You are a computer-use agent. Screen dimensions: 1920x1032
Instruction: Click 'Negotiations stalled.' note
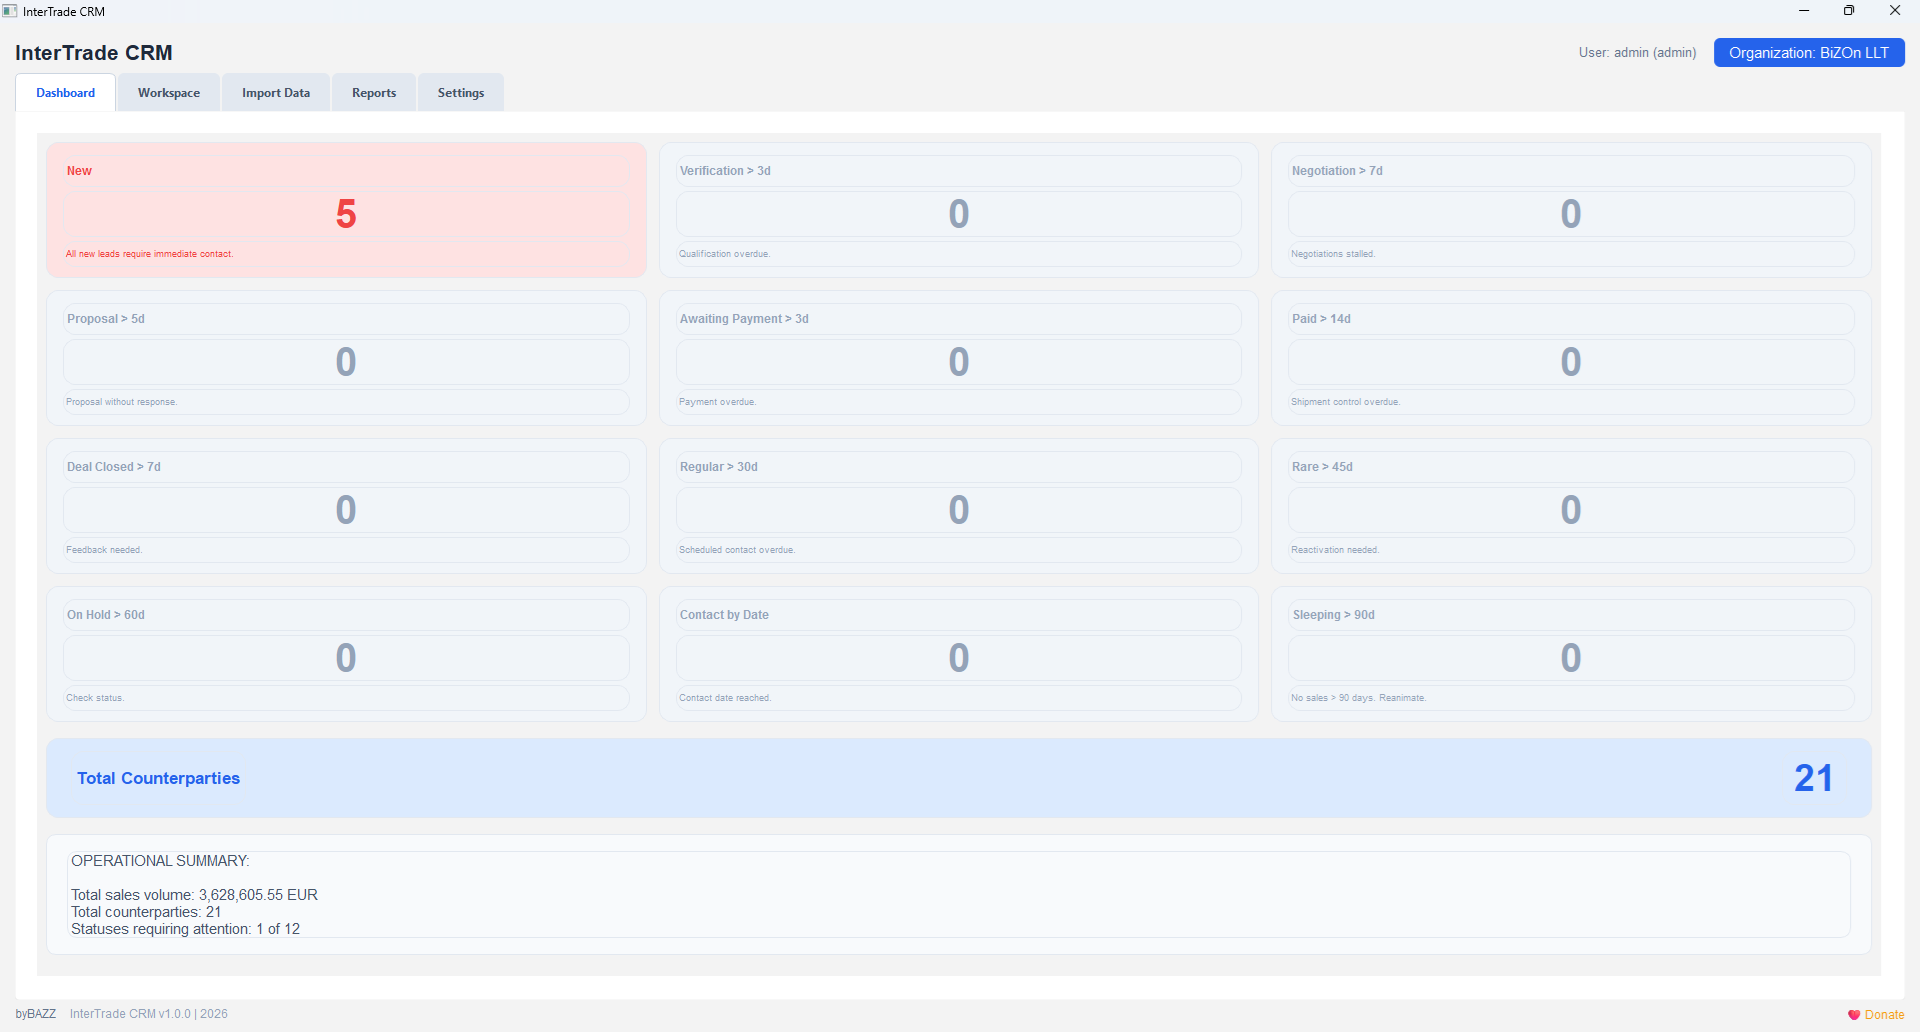[1333, 254]
